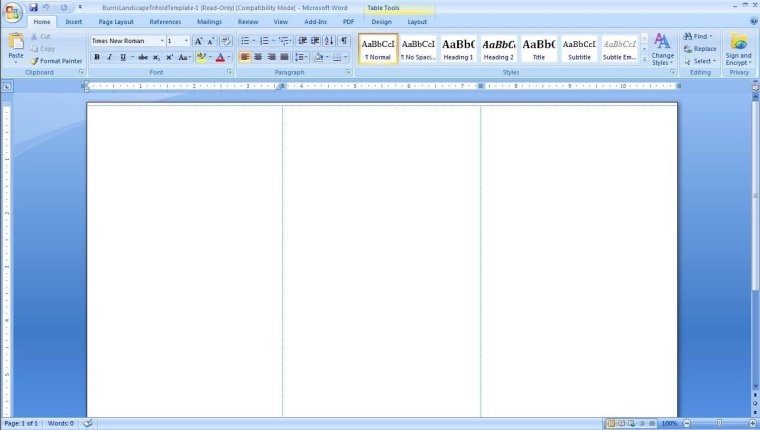
Task: Click the Replace button
Action: point(700,48)
